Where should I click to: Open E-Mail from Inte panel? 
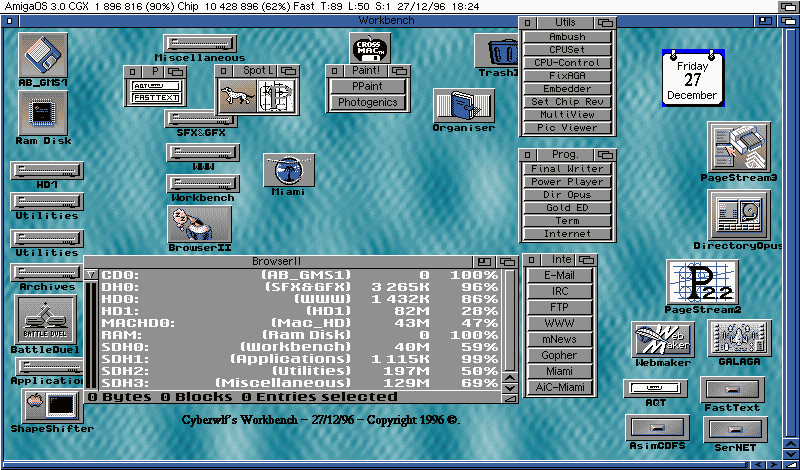click(560, 275)
